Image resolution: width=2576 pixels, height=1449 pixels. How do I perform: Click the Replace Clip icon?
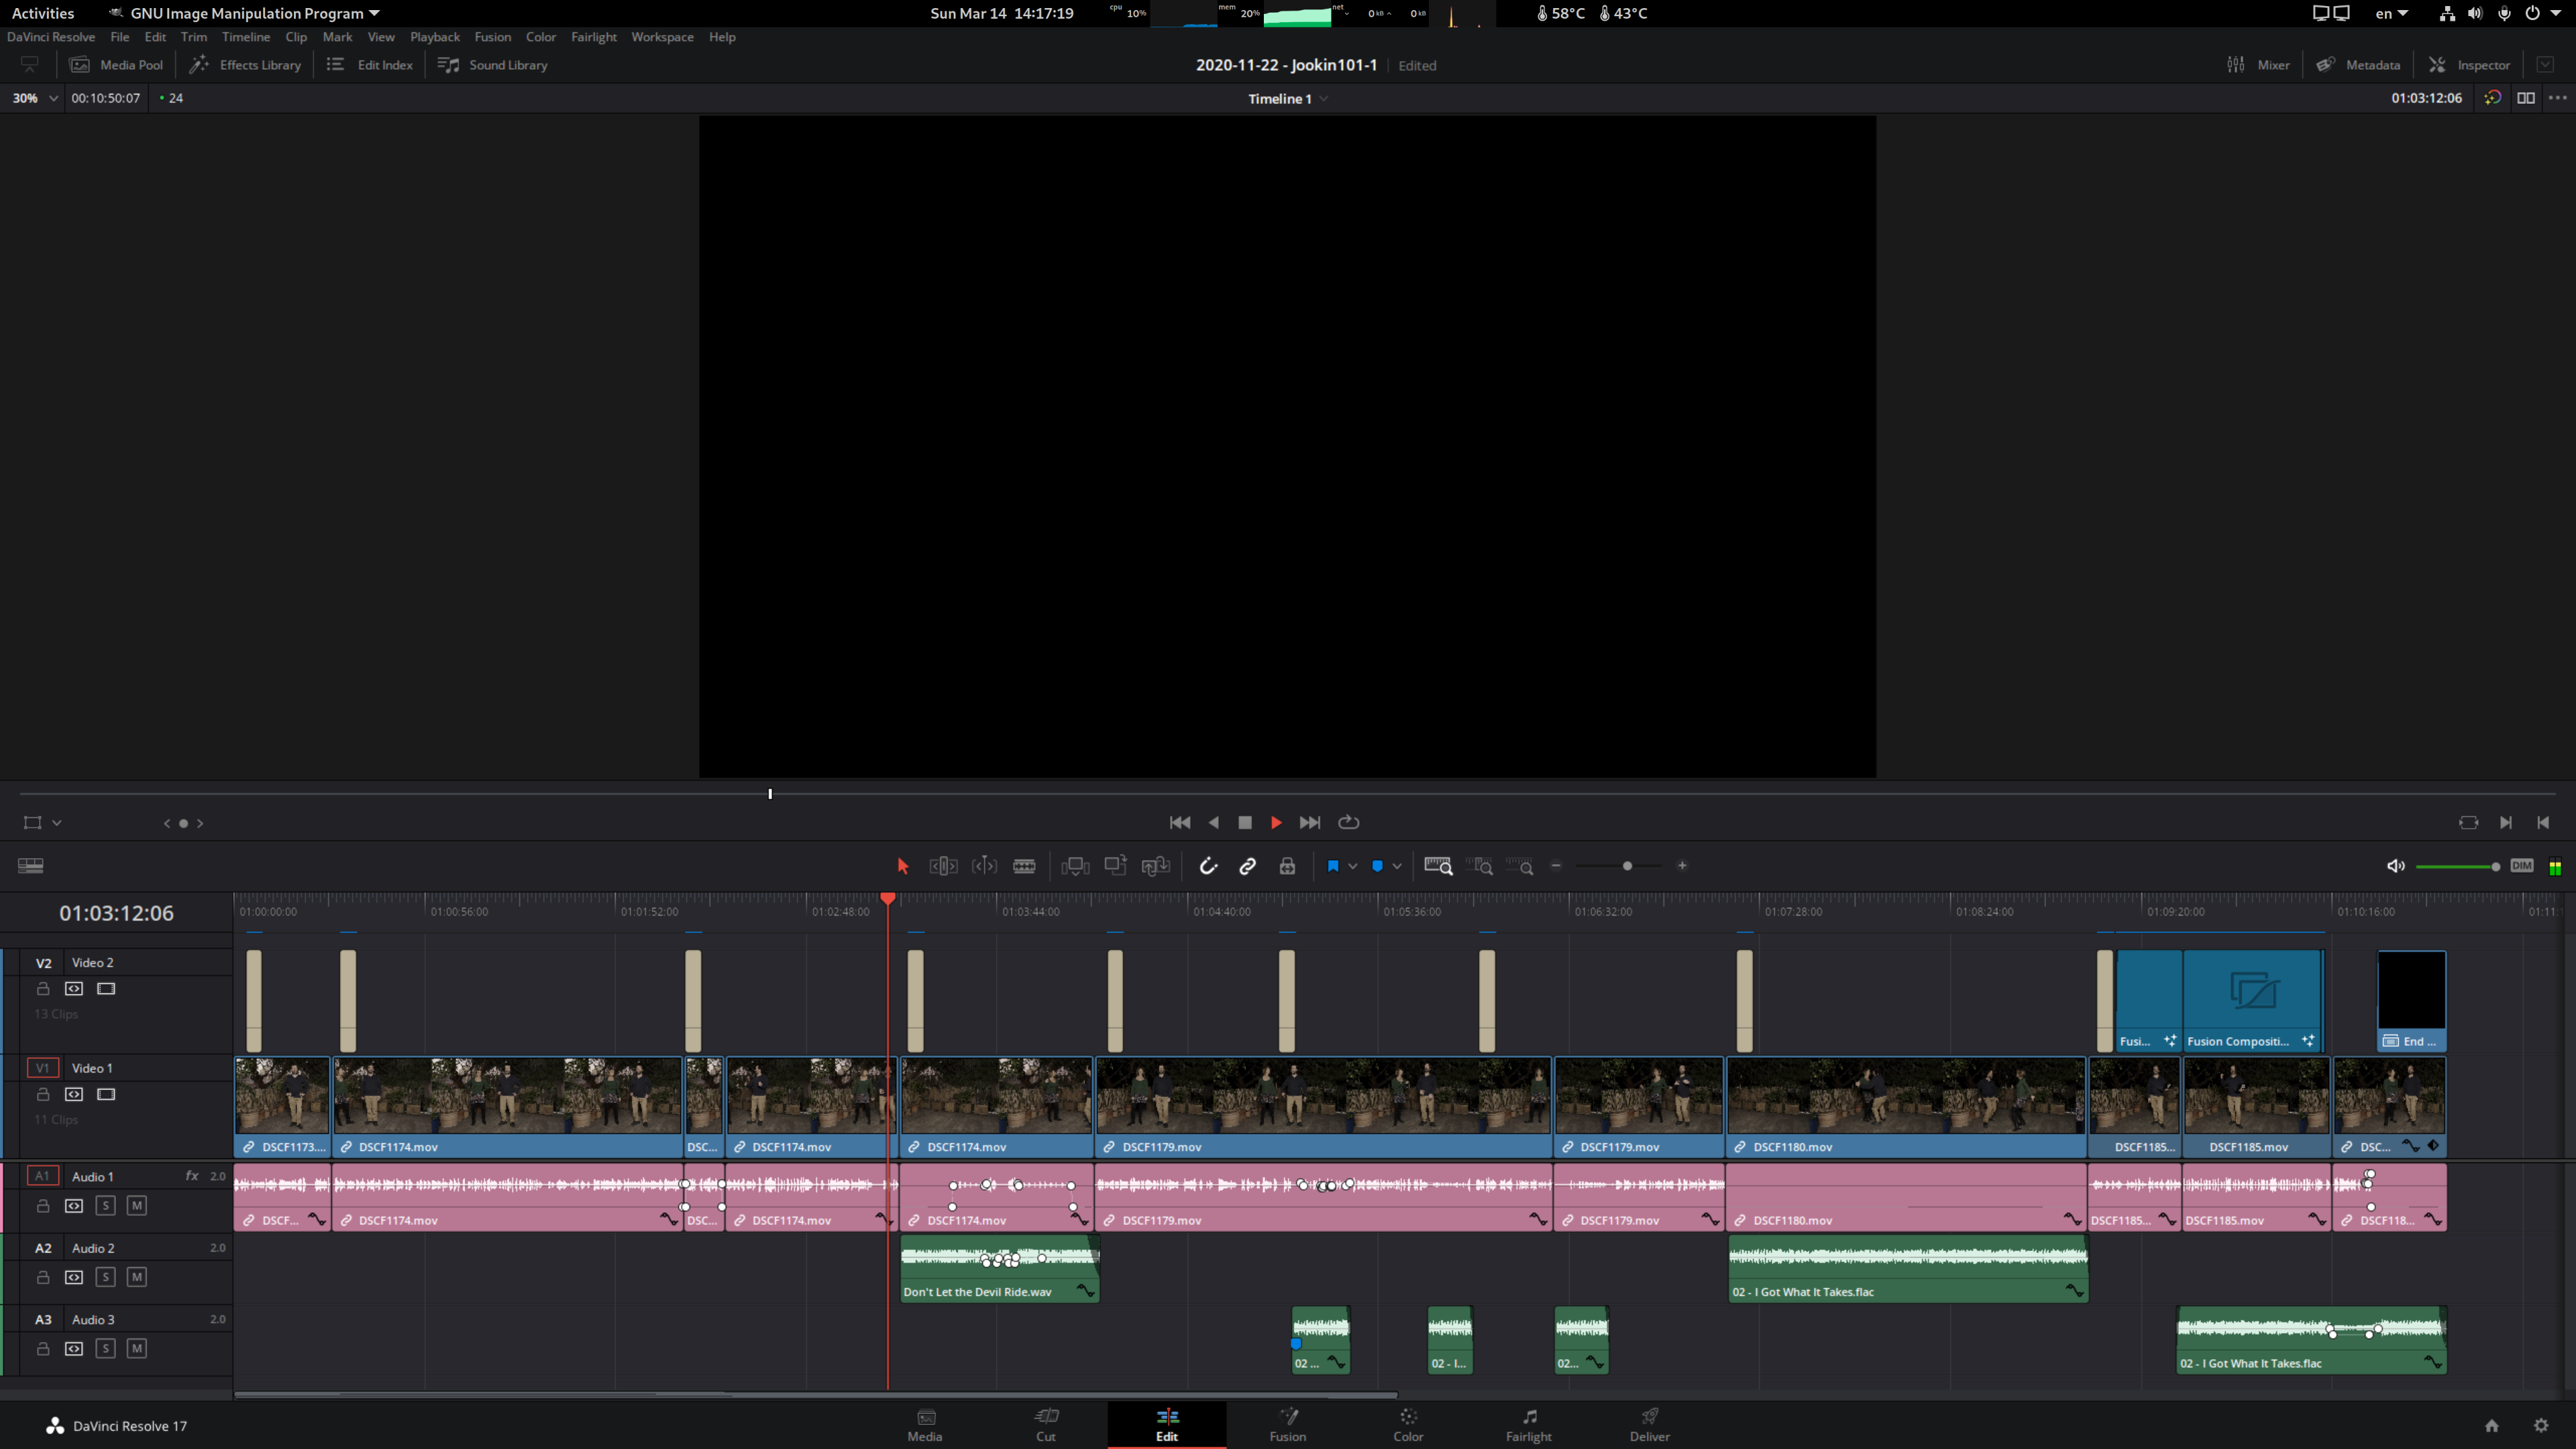[1155, 866]
